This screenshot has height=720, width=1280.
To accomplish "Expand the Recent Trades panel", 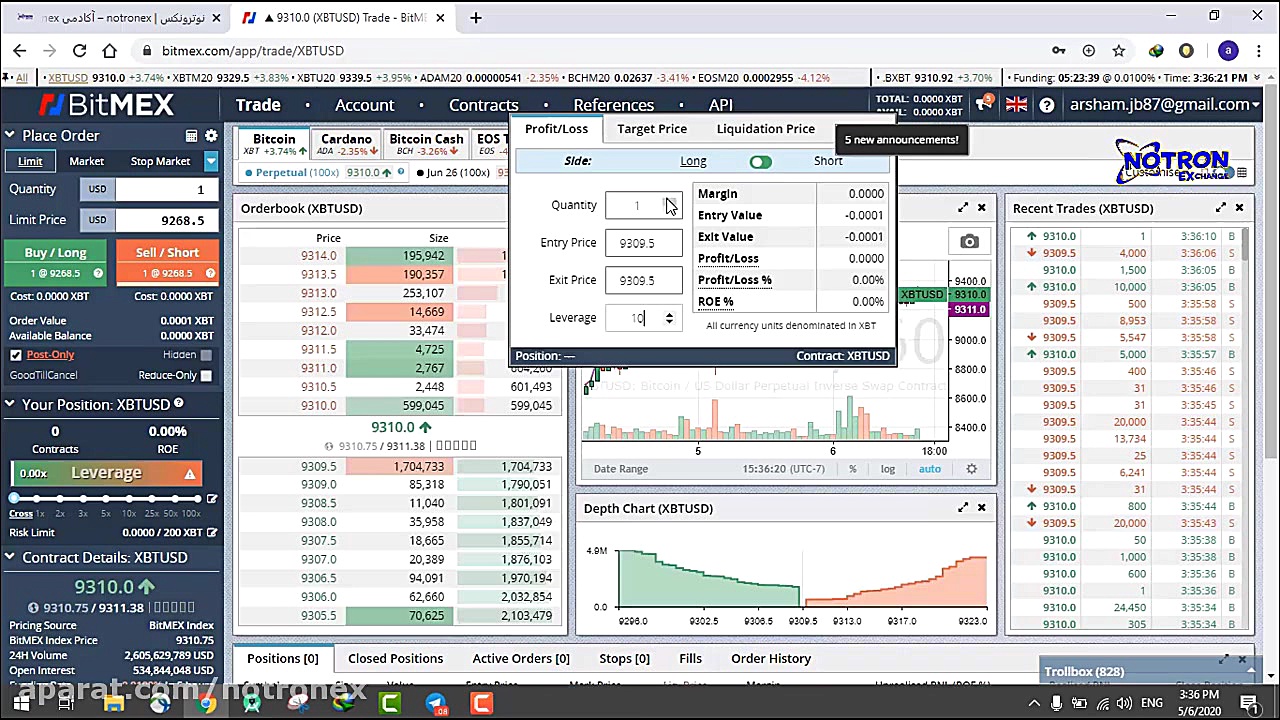I will coord(1221,208).
